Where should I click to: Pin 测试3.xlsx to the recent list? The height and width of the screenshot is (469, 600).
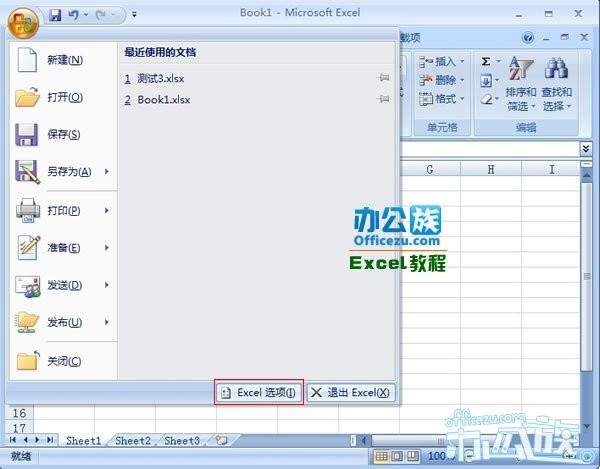pyautogui.click(x=383, y=78)
